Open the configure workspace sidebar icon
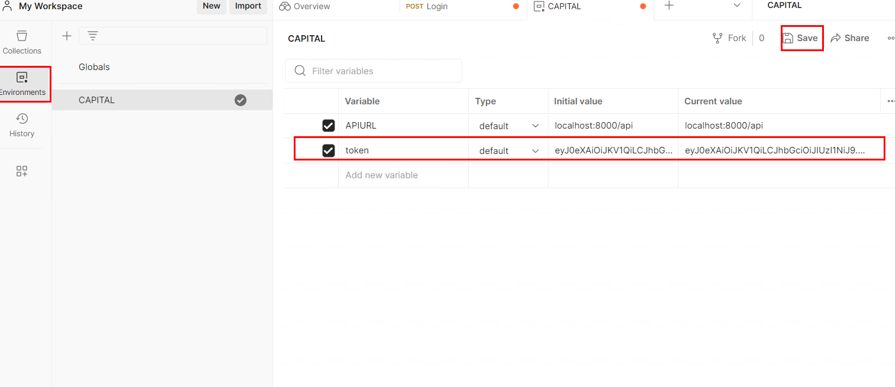This screenshot has width=895, height=387. [22, 171]
